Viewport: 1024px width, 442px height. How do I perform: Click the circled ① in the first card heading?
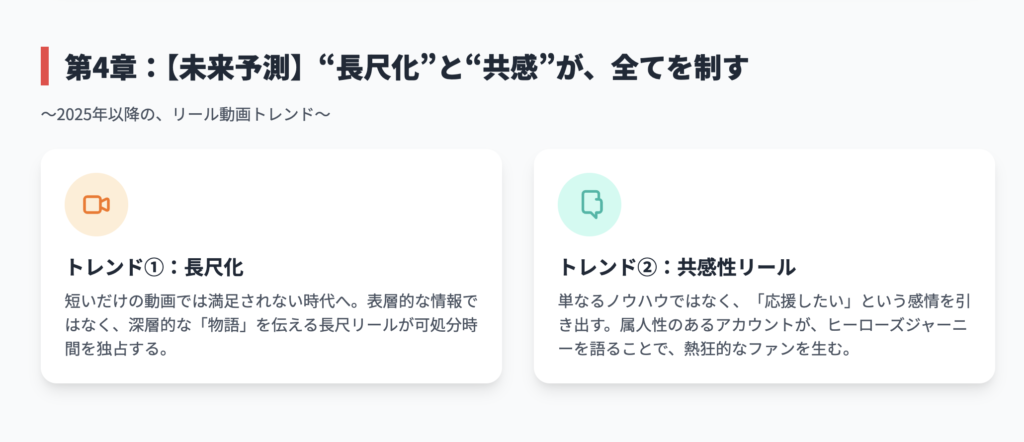(x=152, y=267)
